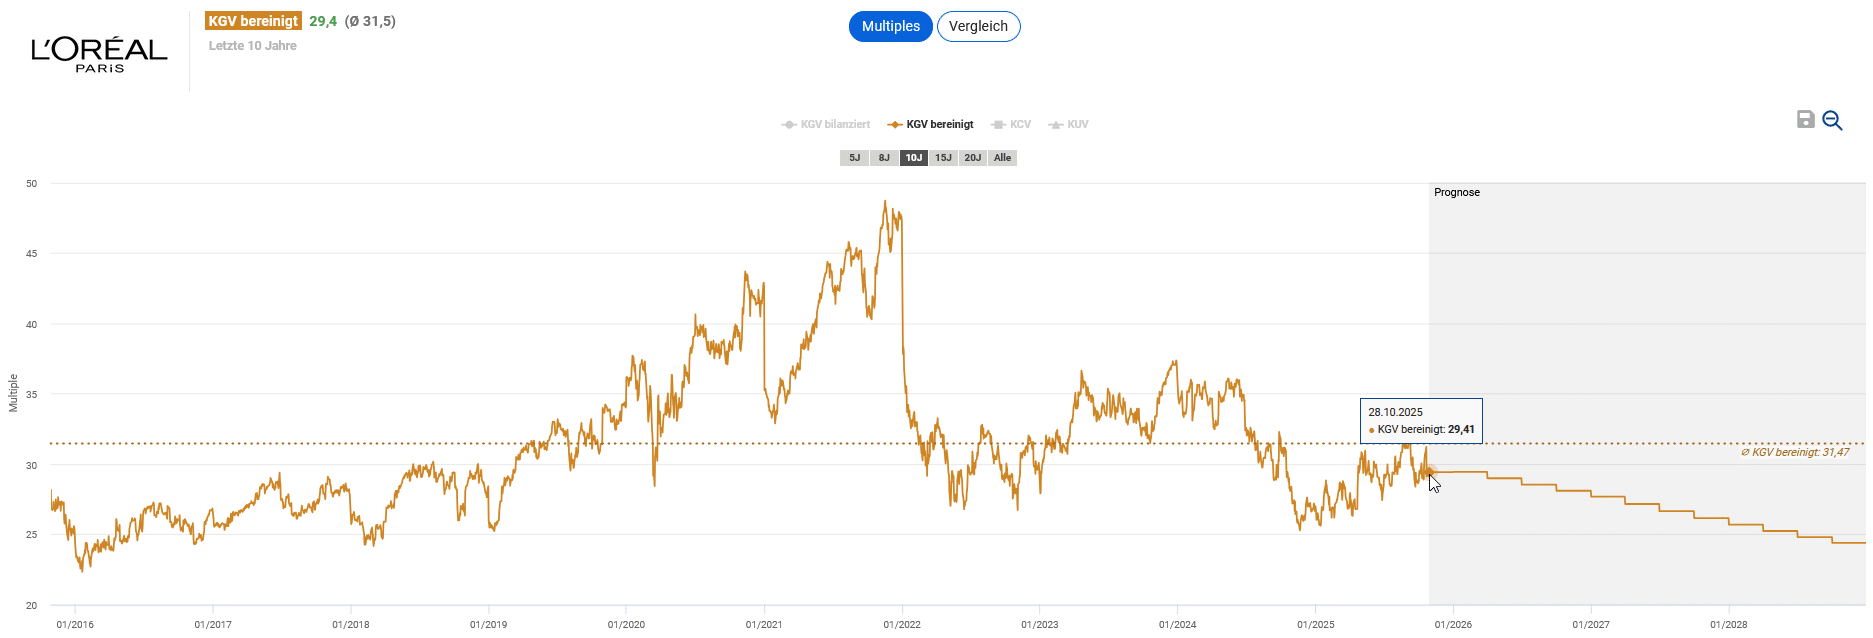Click the zoom out magnifier icon
The width and height of the screenshot is (1873, 638).
tap(1832, 120)
